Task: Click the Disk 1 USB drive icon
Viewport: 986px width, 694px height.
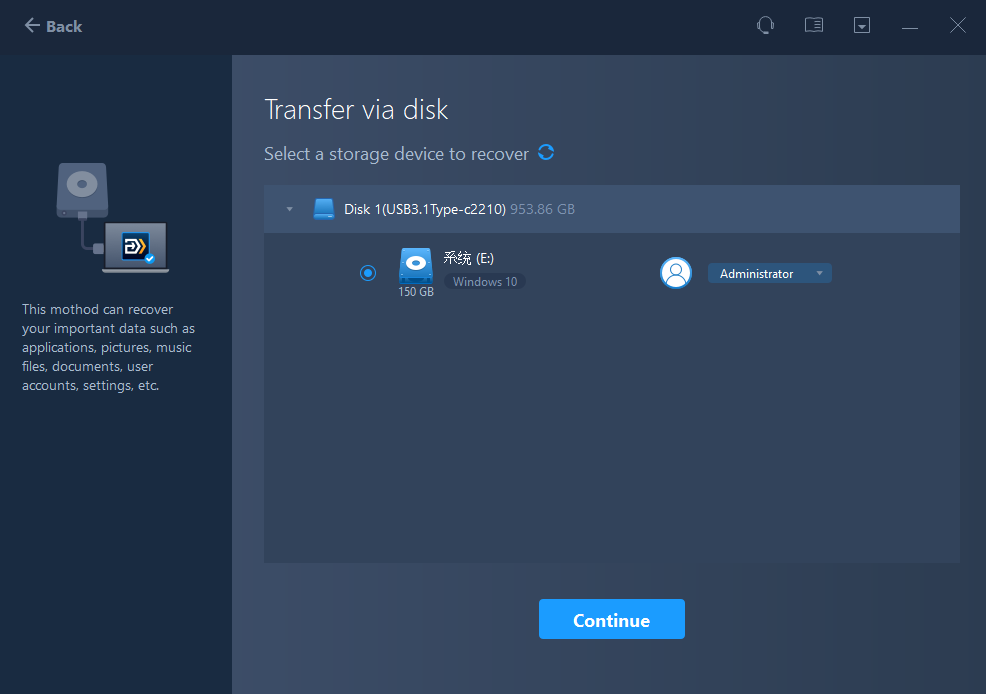Action: point(324,209)
